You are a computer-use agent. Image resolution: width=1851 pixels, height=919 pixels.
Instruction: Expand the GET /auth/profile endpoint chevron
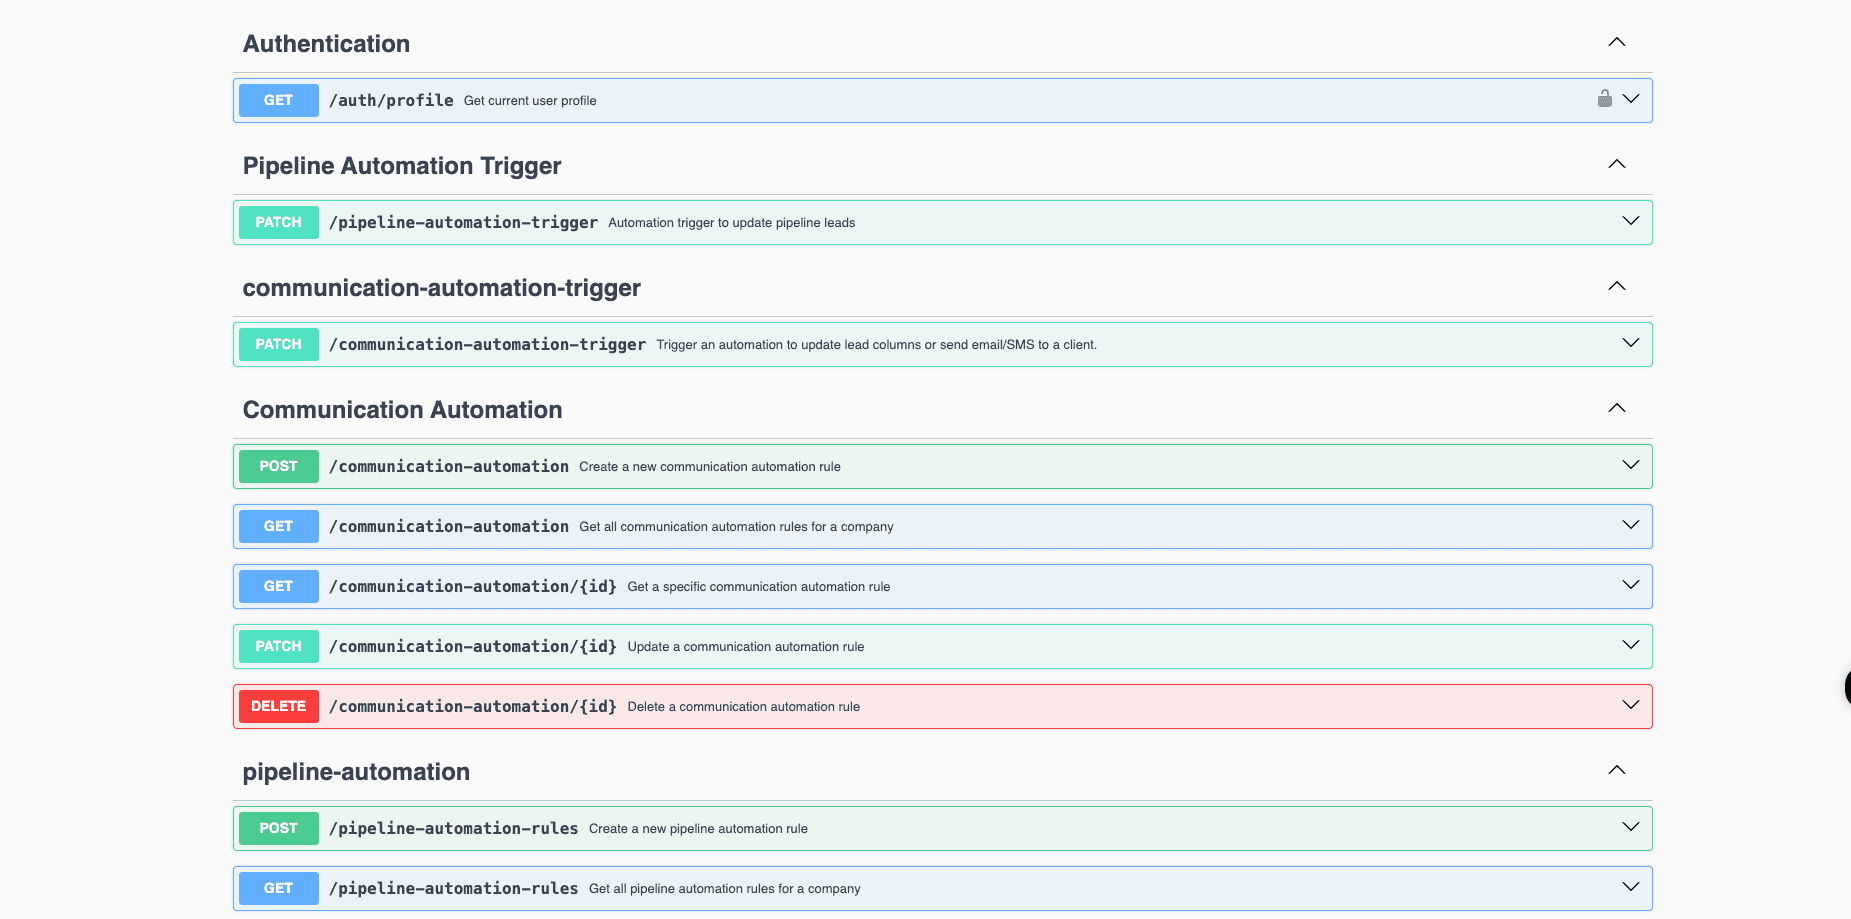(x=1631, y=99)
